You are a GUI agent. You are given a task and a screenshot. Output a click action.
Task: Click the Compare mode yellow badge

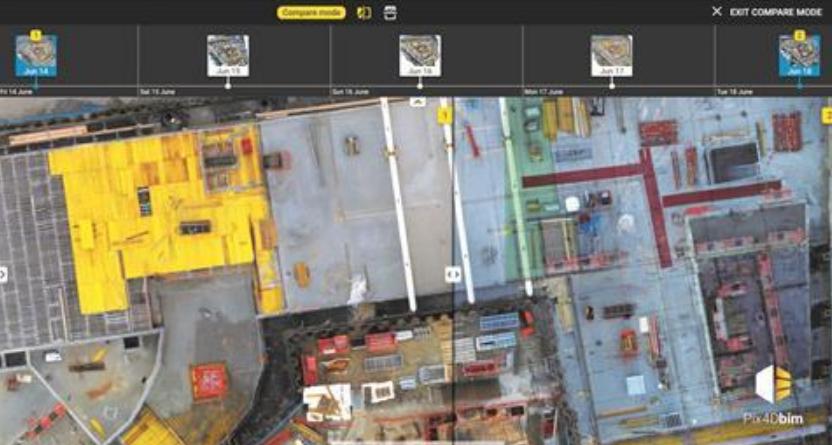(x=311, y=12)
